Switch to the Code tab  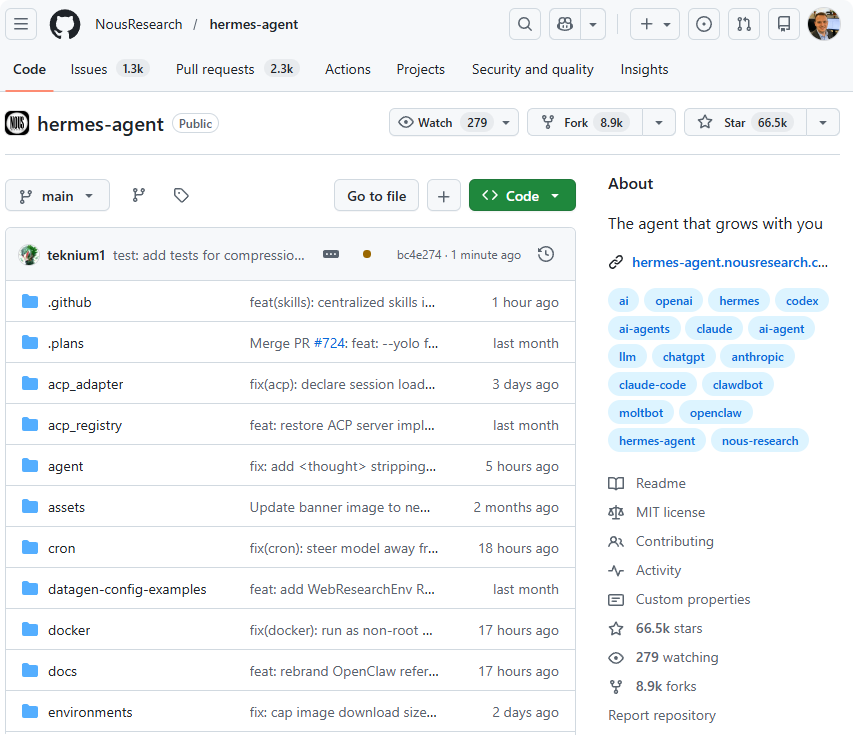tap(29, 69)
